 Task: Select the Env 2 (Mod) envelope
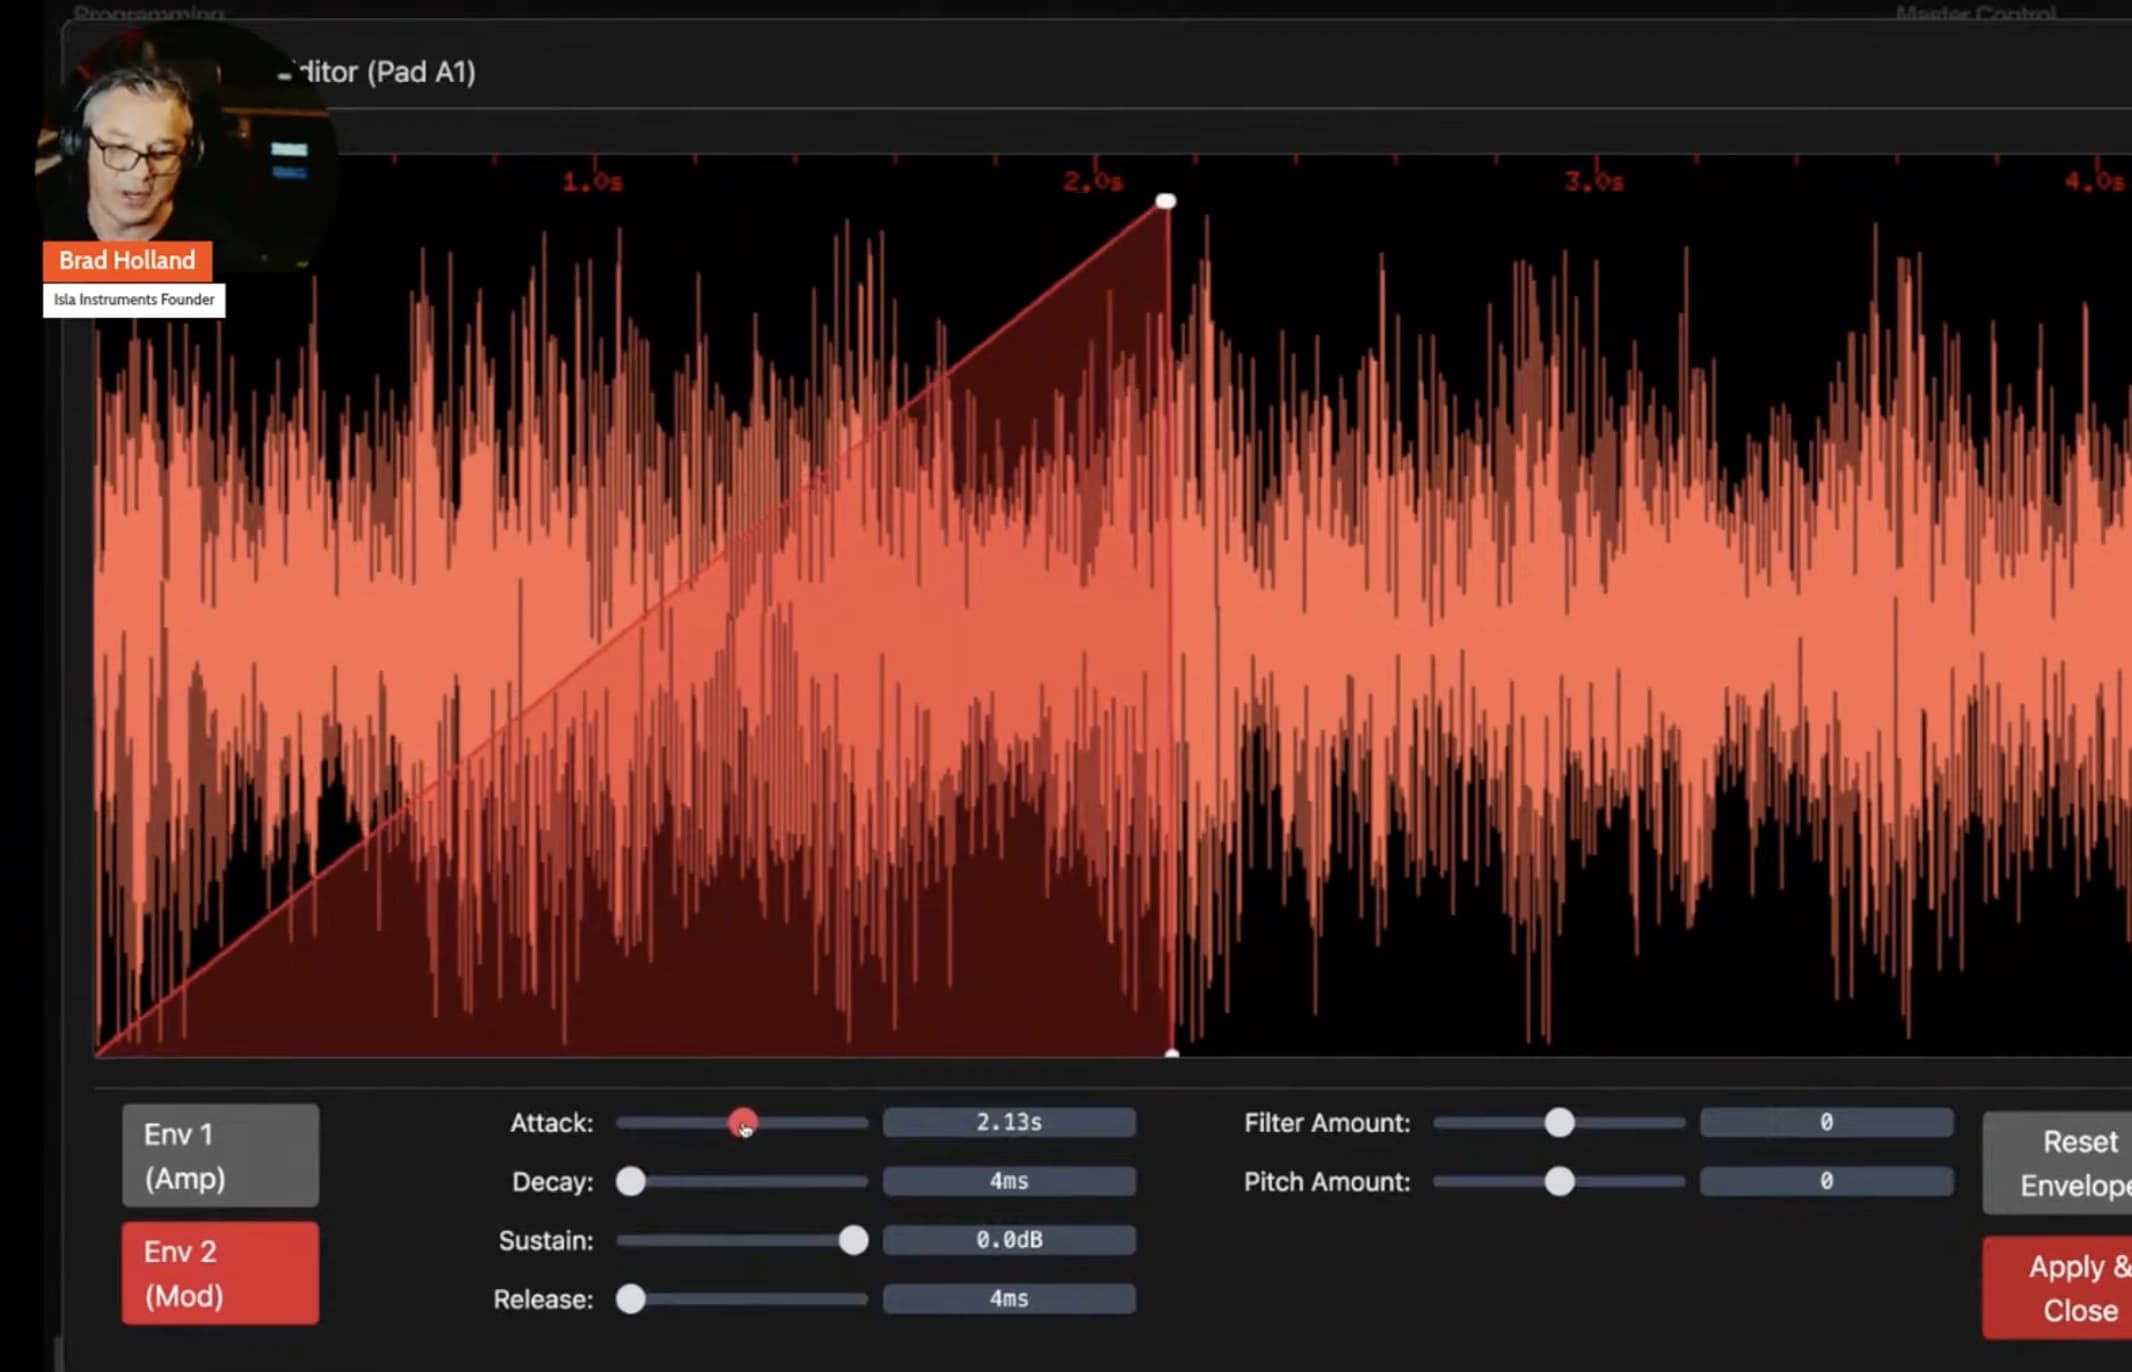[x=220, y=1273]
